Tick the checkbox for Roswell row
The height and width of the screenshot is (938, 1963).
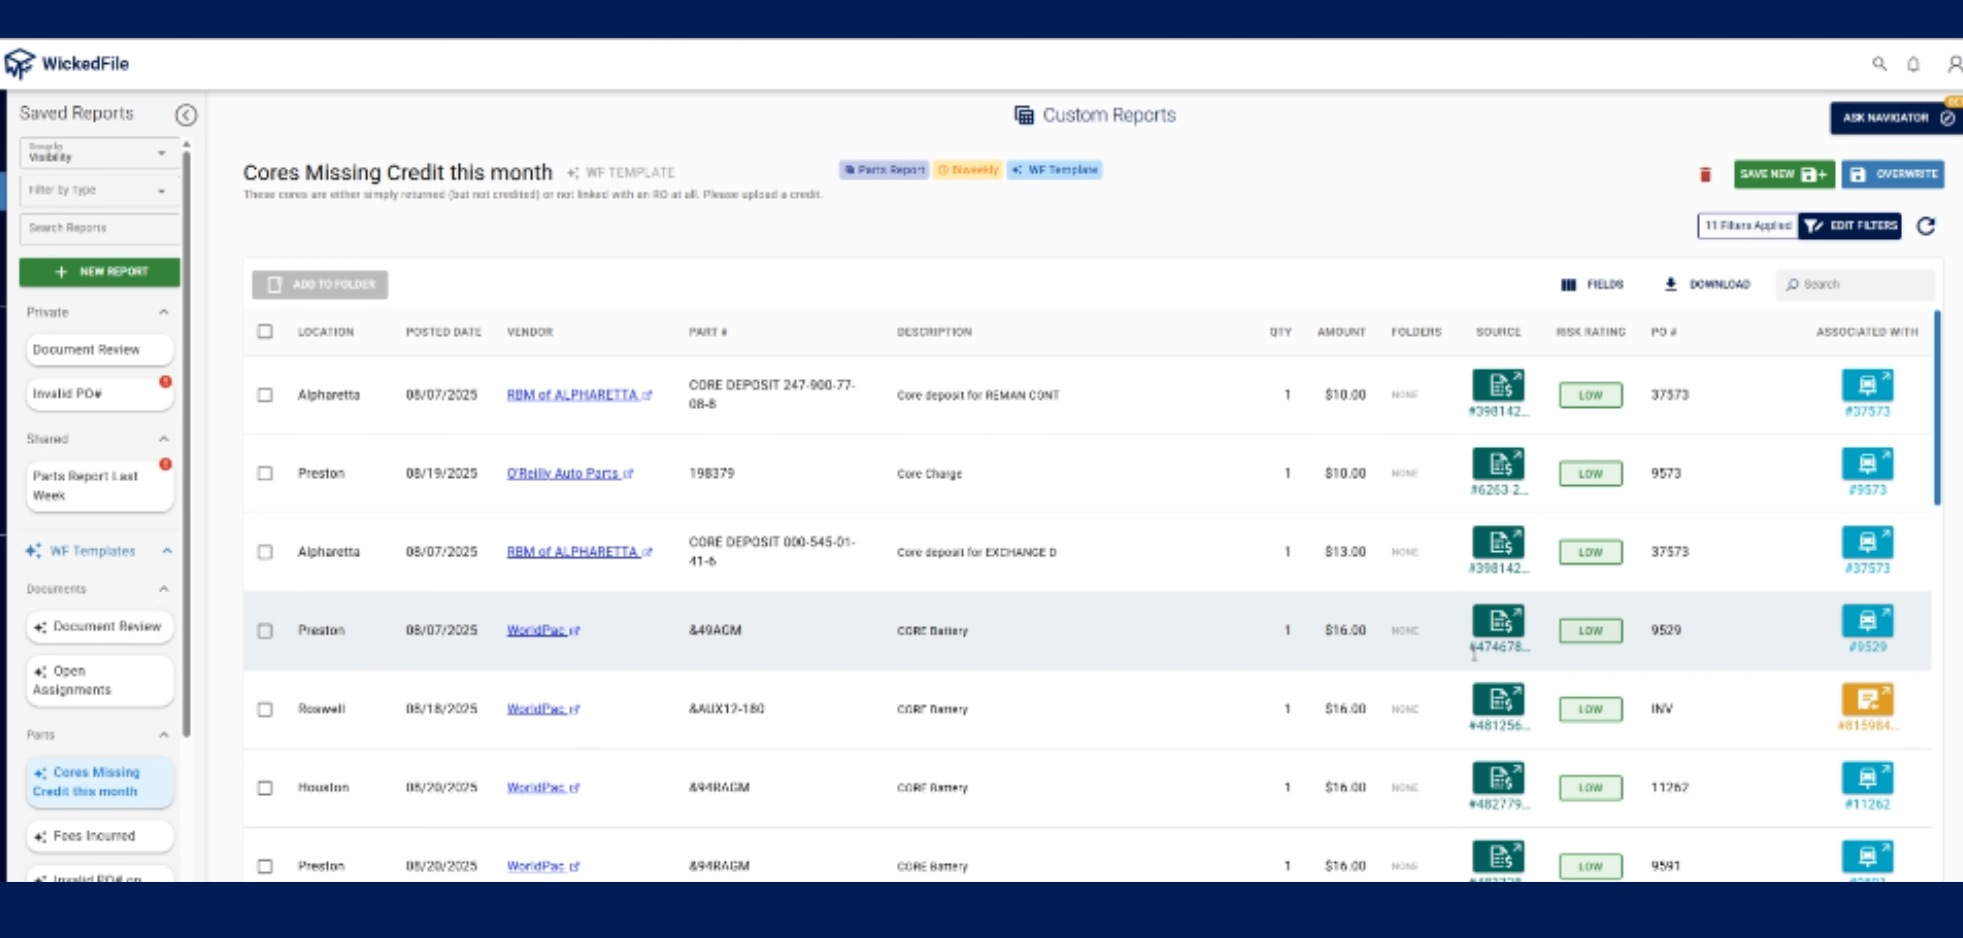coord(265,709)
